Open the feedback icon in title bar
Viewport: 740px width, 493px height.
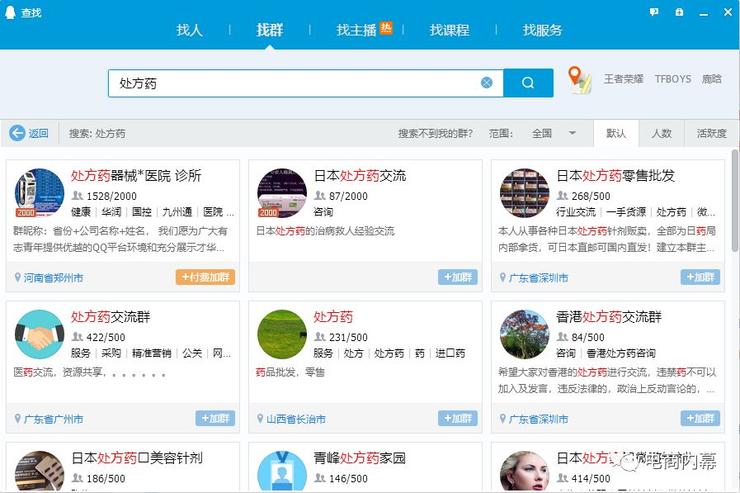pyautogui.click(x=654, y=12)
